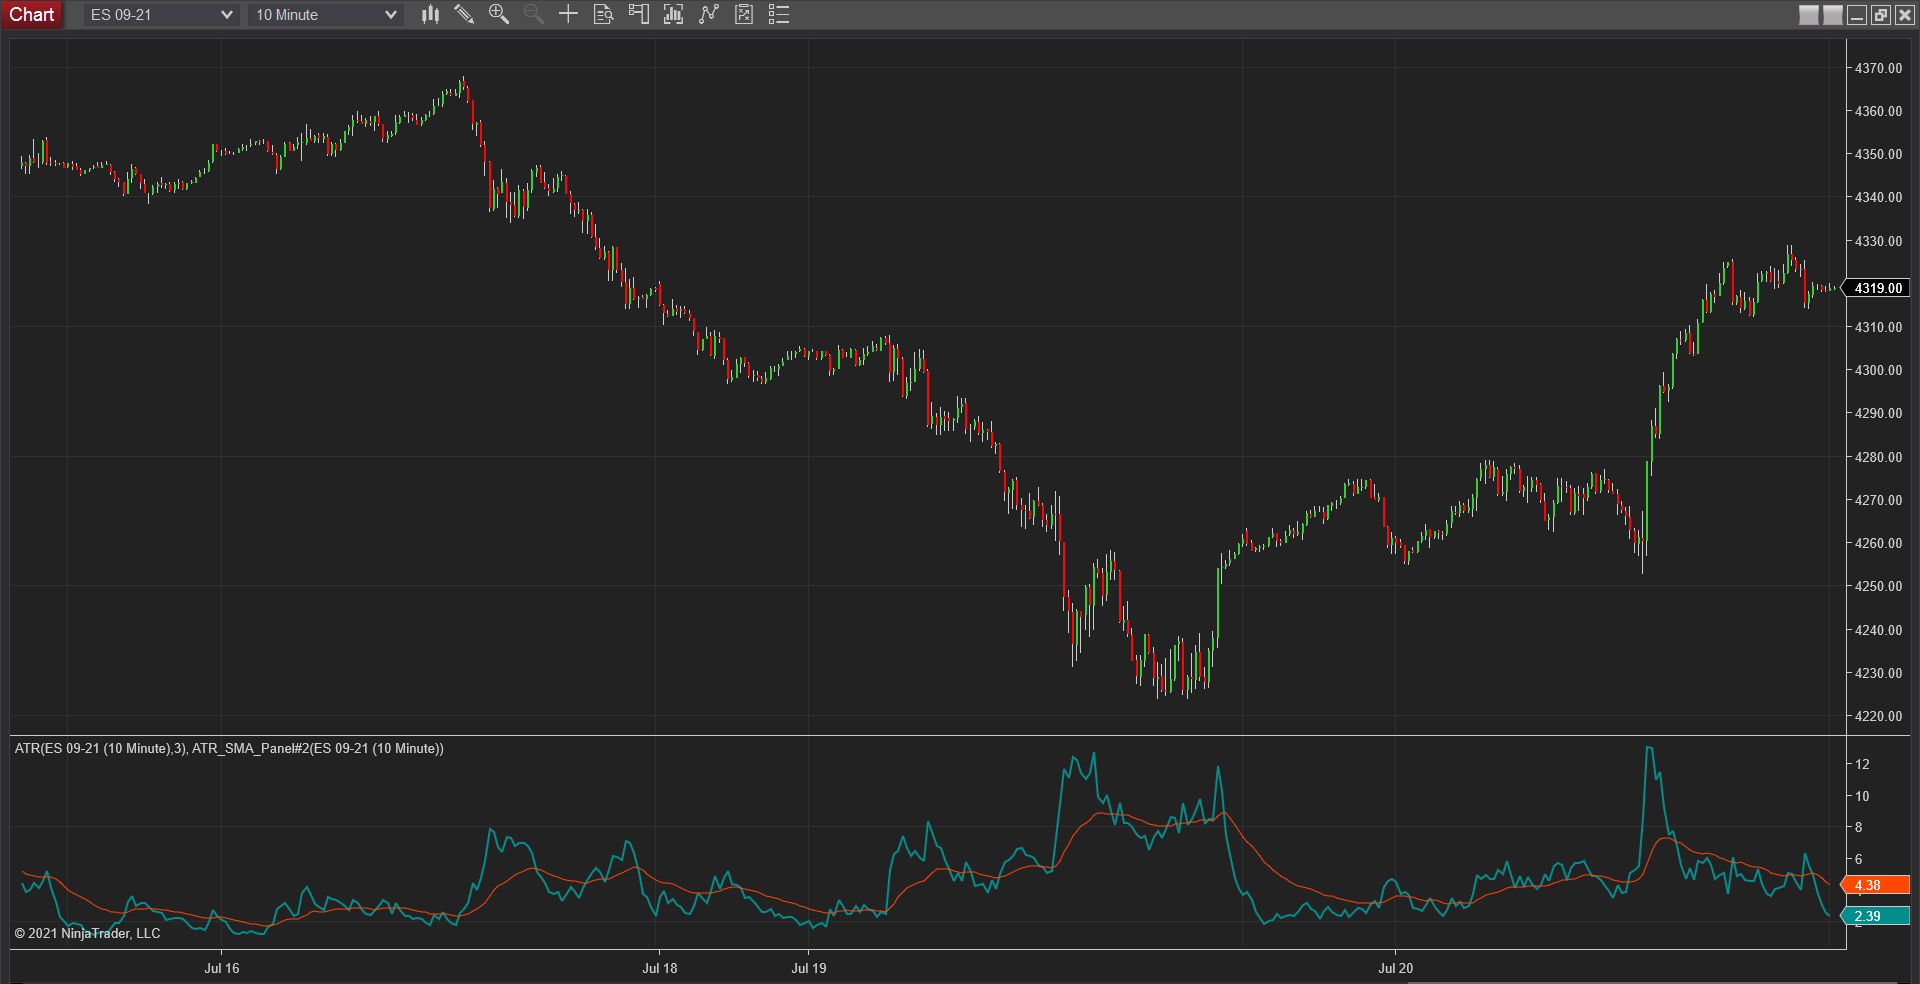
Task: Click the Jul 20 date label
Action: (x=1396, y=968)
